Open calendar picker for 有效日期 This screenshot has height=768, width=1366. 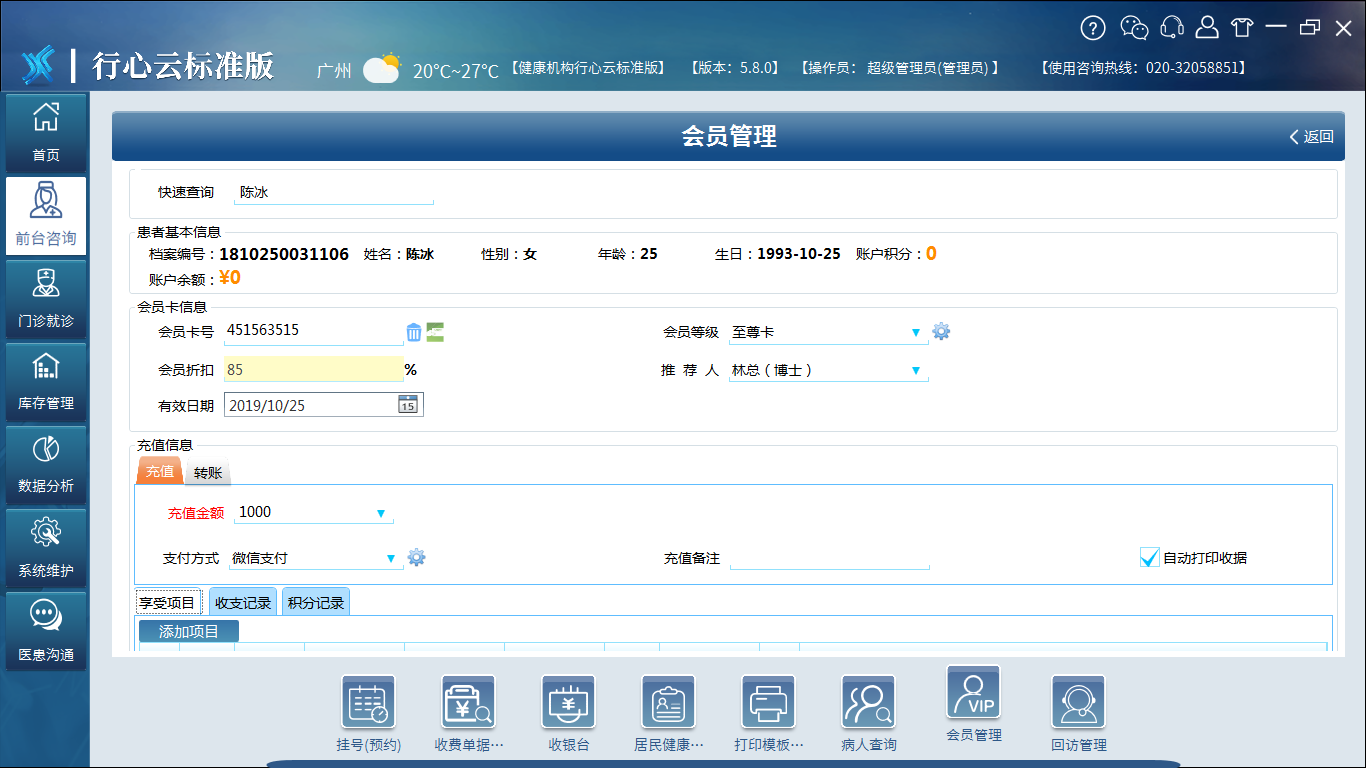(x=408, y=404)
